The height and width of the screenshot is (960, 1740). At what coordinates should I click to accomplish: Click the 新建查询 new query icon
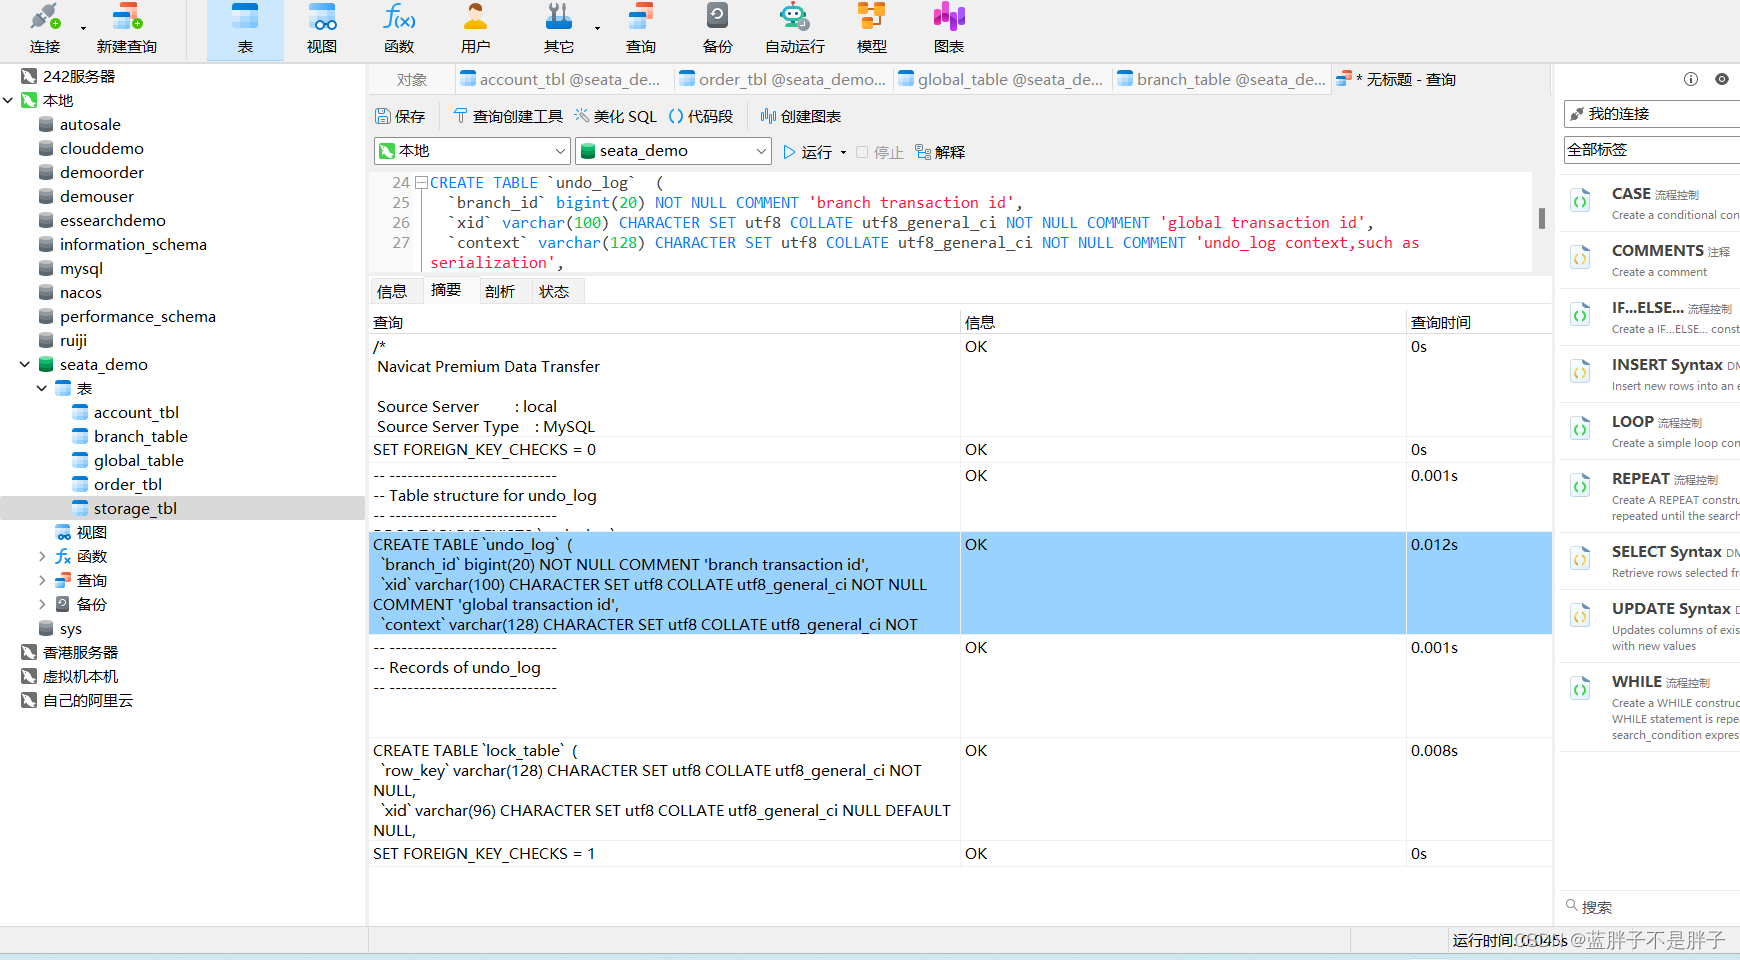coord(127,28)
